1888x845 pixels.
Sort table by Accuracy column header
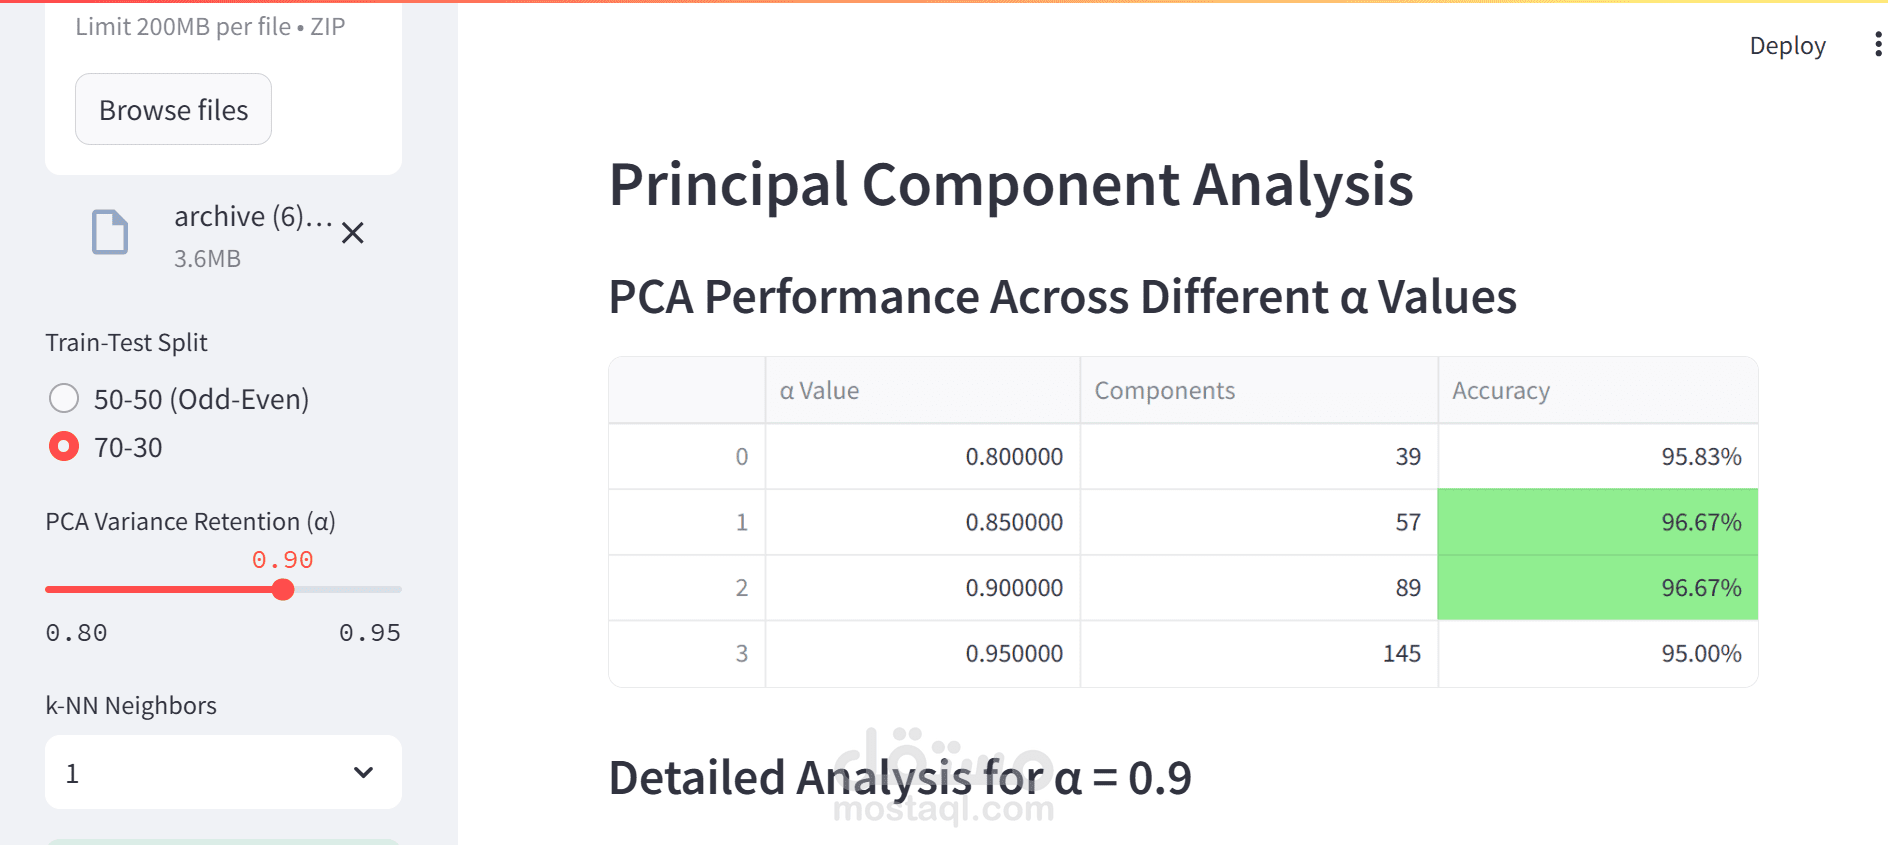(1598, 390)
